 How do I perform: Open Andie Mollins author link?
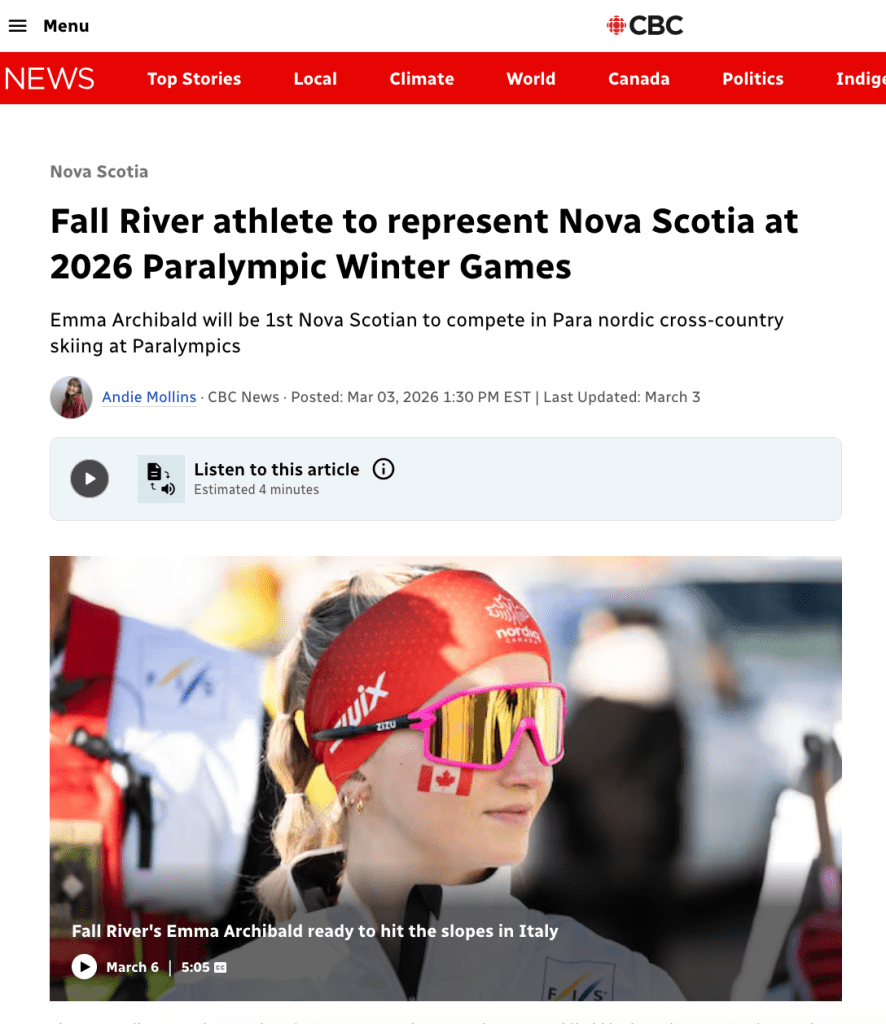point(149,397)
